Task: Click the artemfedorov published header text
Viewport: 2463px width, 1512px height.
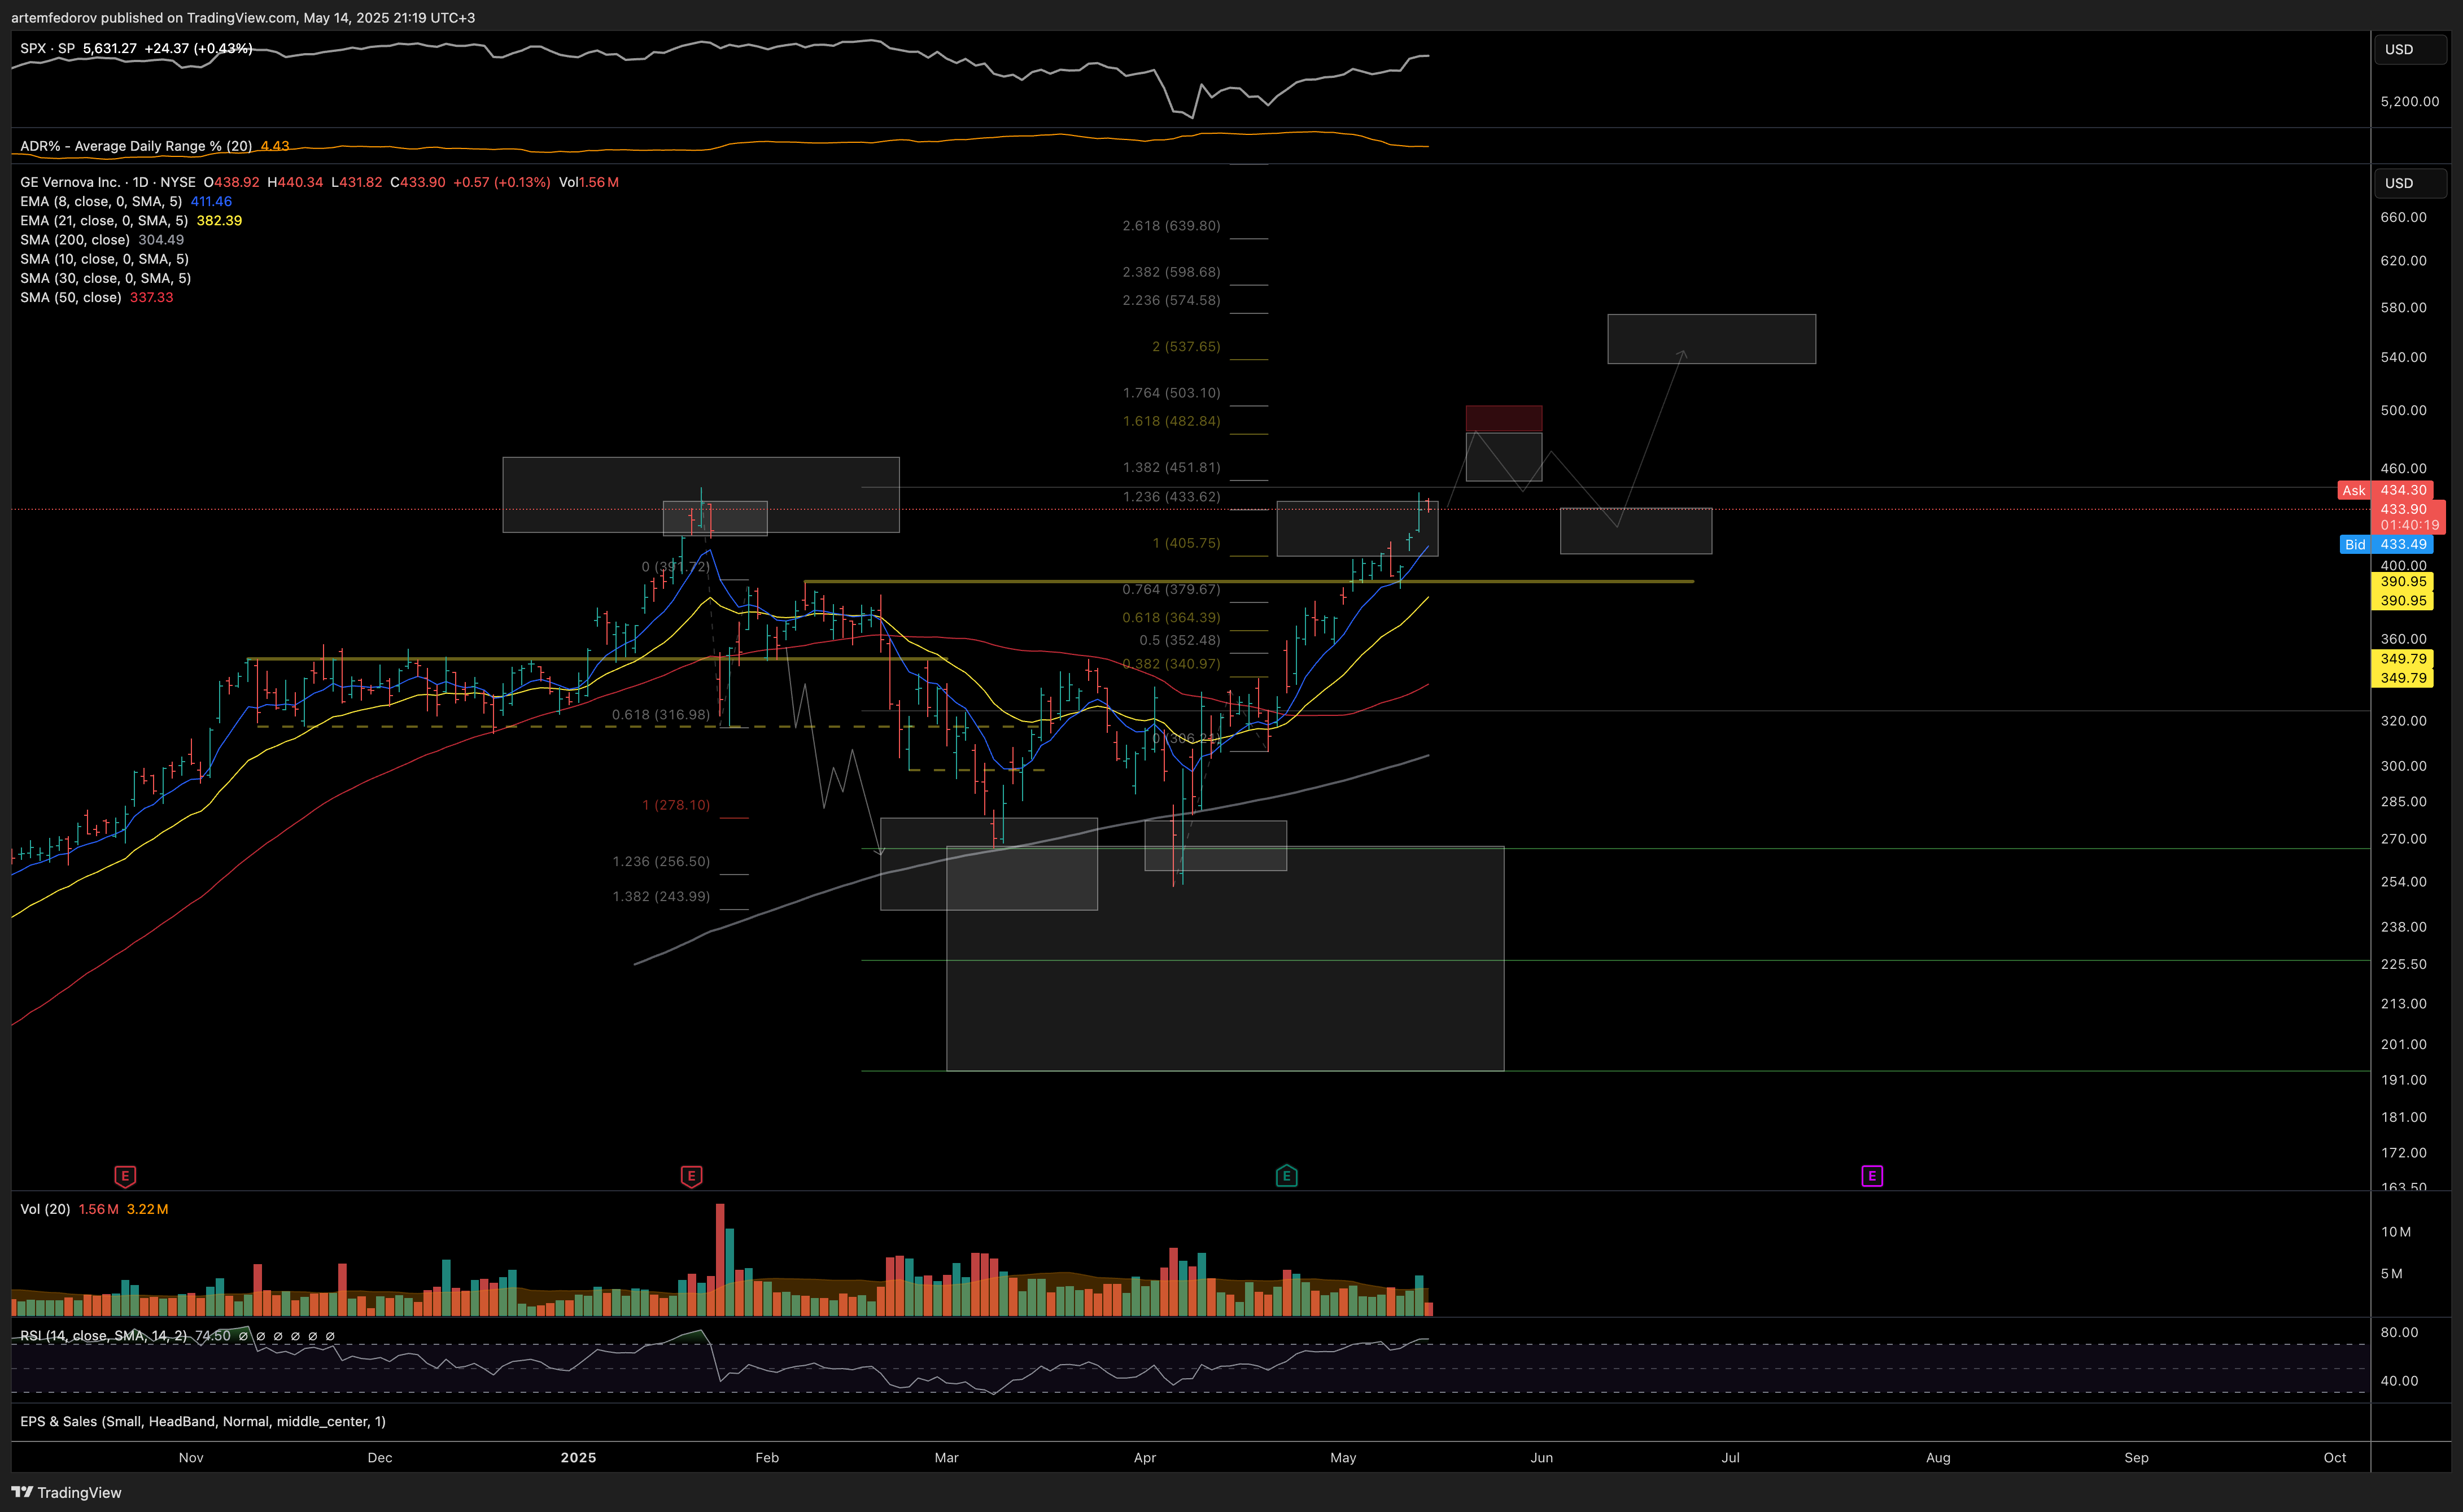Action: [243, 17]
